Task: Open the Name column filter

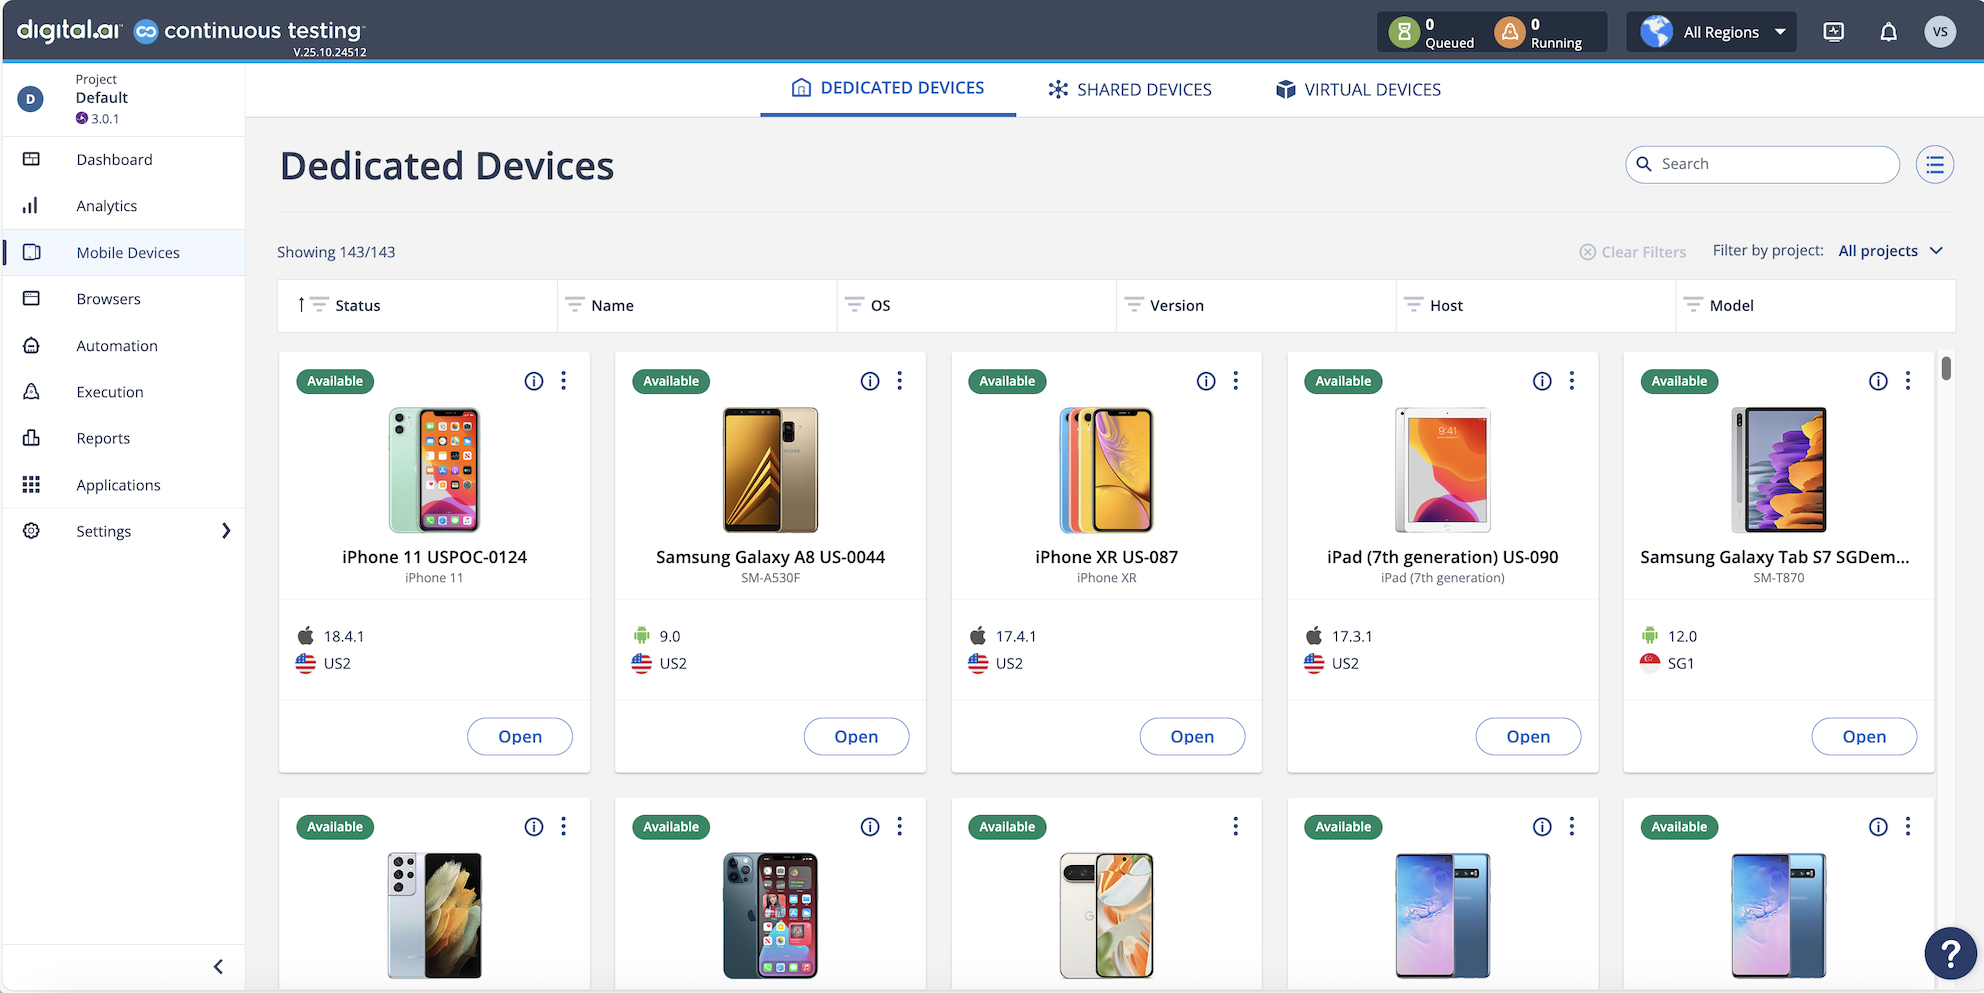Action: [x=575, y=305]
